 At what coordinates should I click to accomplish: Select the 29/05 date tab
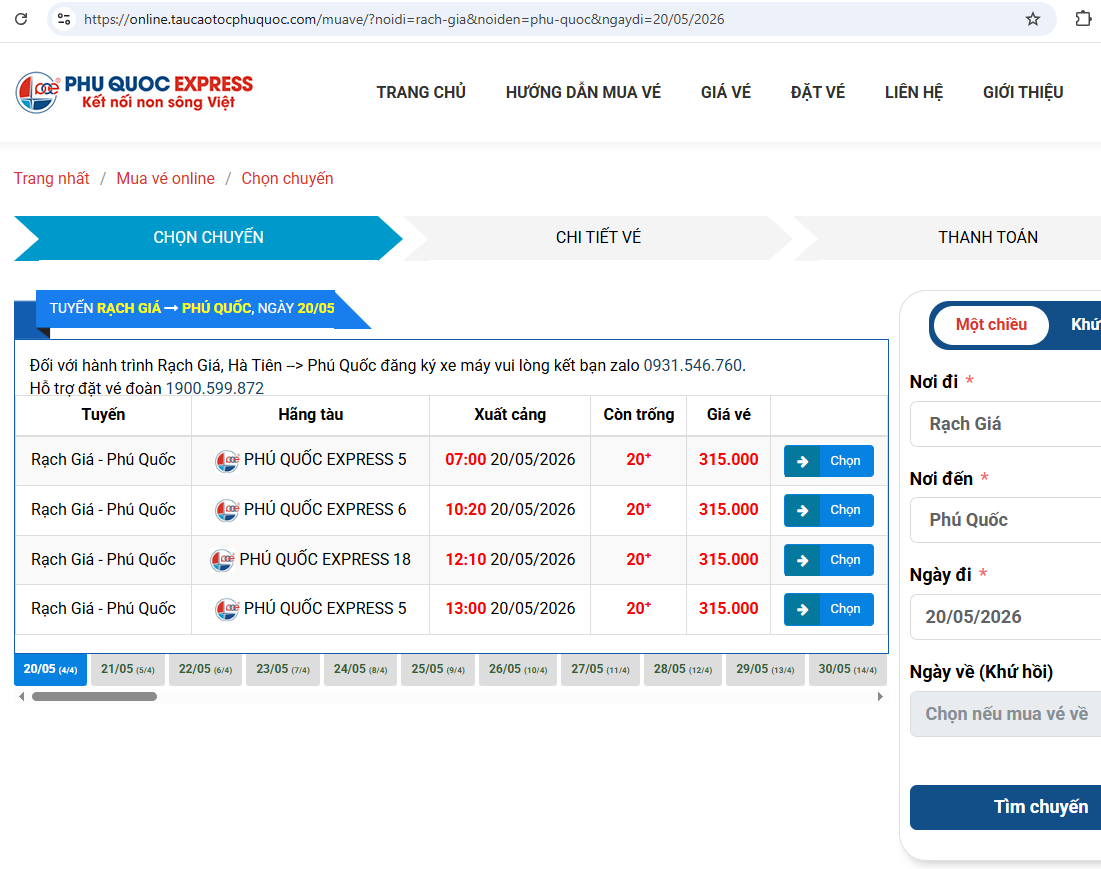pos(765,670)
